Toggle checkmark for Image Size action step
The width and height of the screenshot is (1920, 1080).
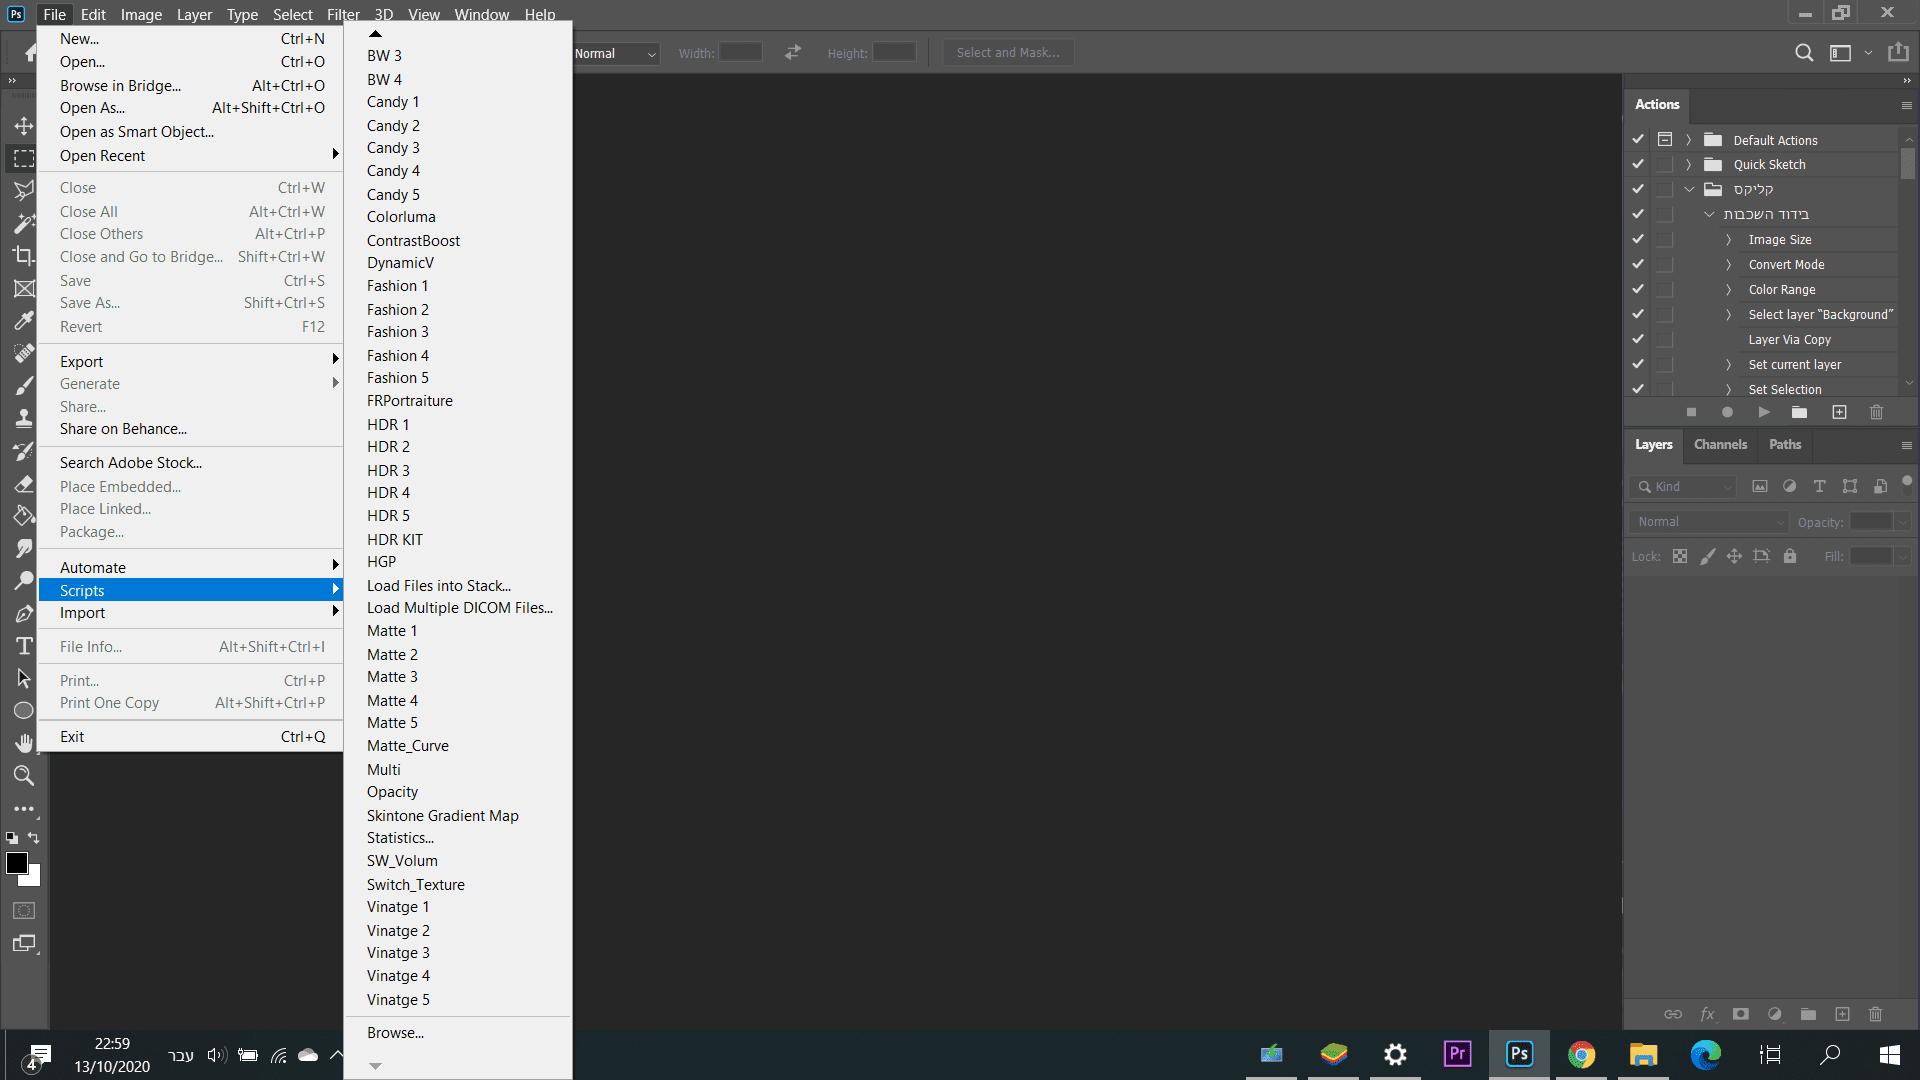(x=1638, y=240)
